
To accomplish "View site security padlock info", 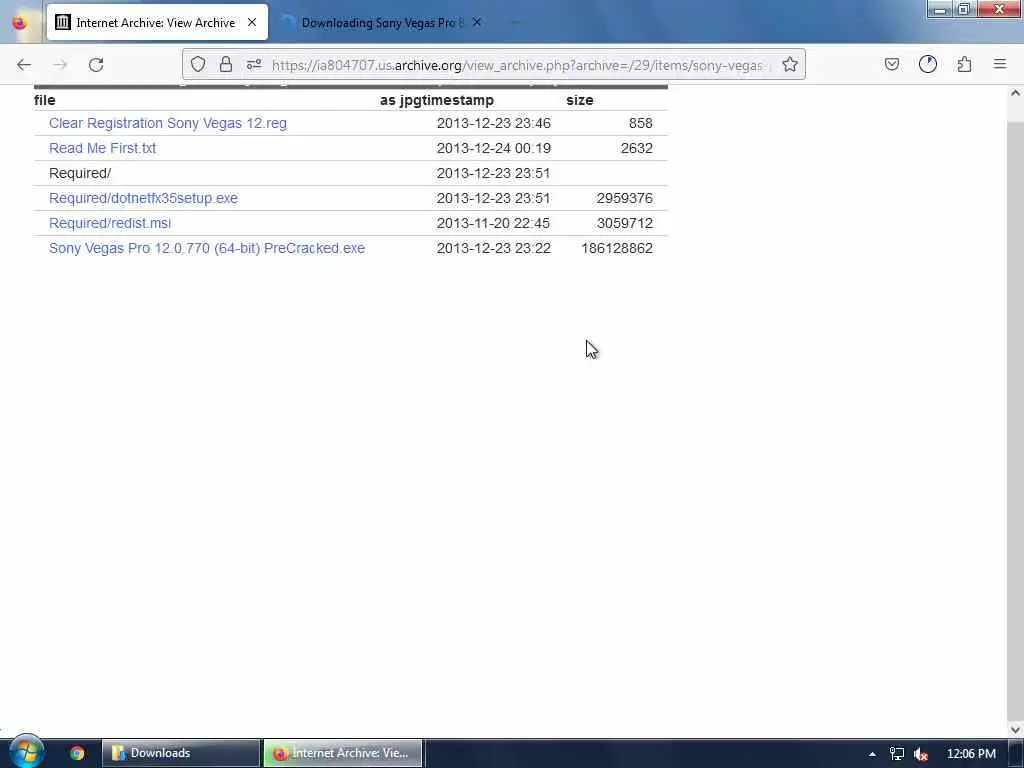I will 226,64.
